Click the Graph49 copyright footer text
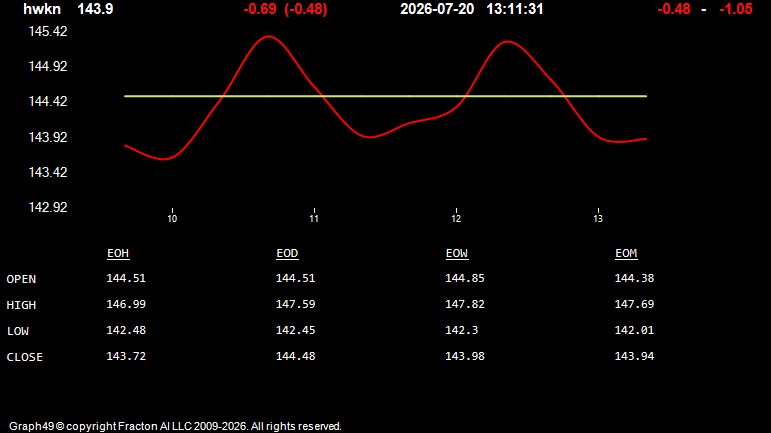This screenshot has width=771, height=433. coord(175,426)
